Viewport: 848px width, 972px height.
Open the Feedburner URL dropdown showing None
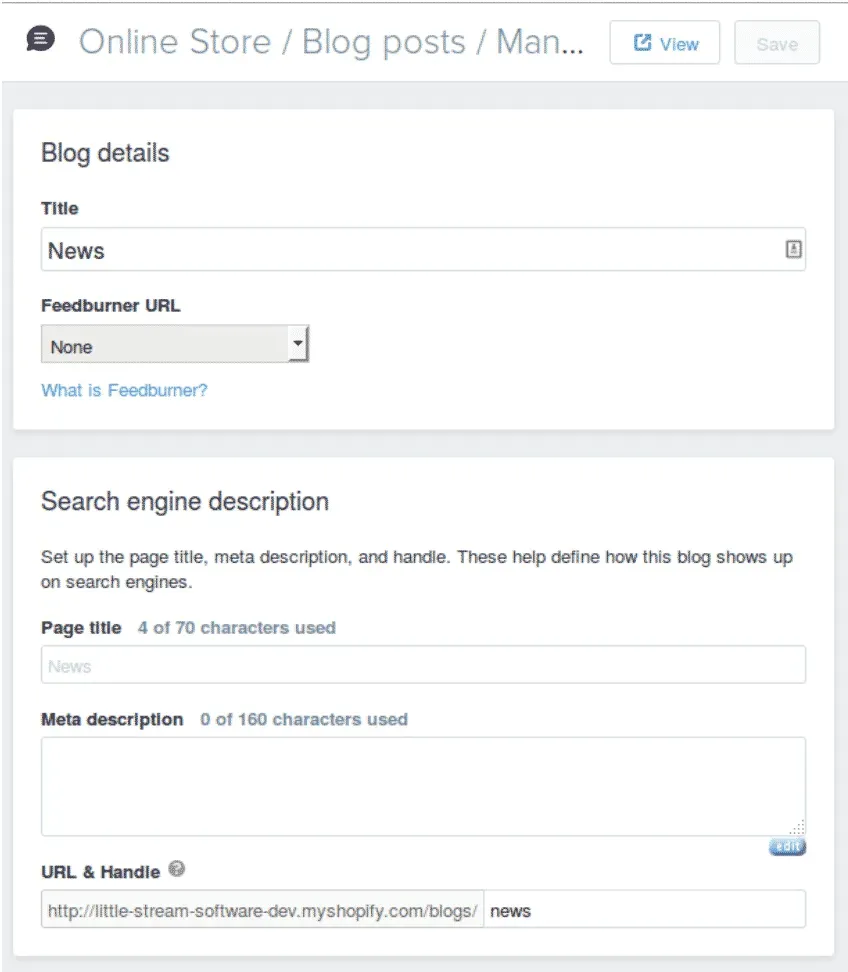175,343
